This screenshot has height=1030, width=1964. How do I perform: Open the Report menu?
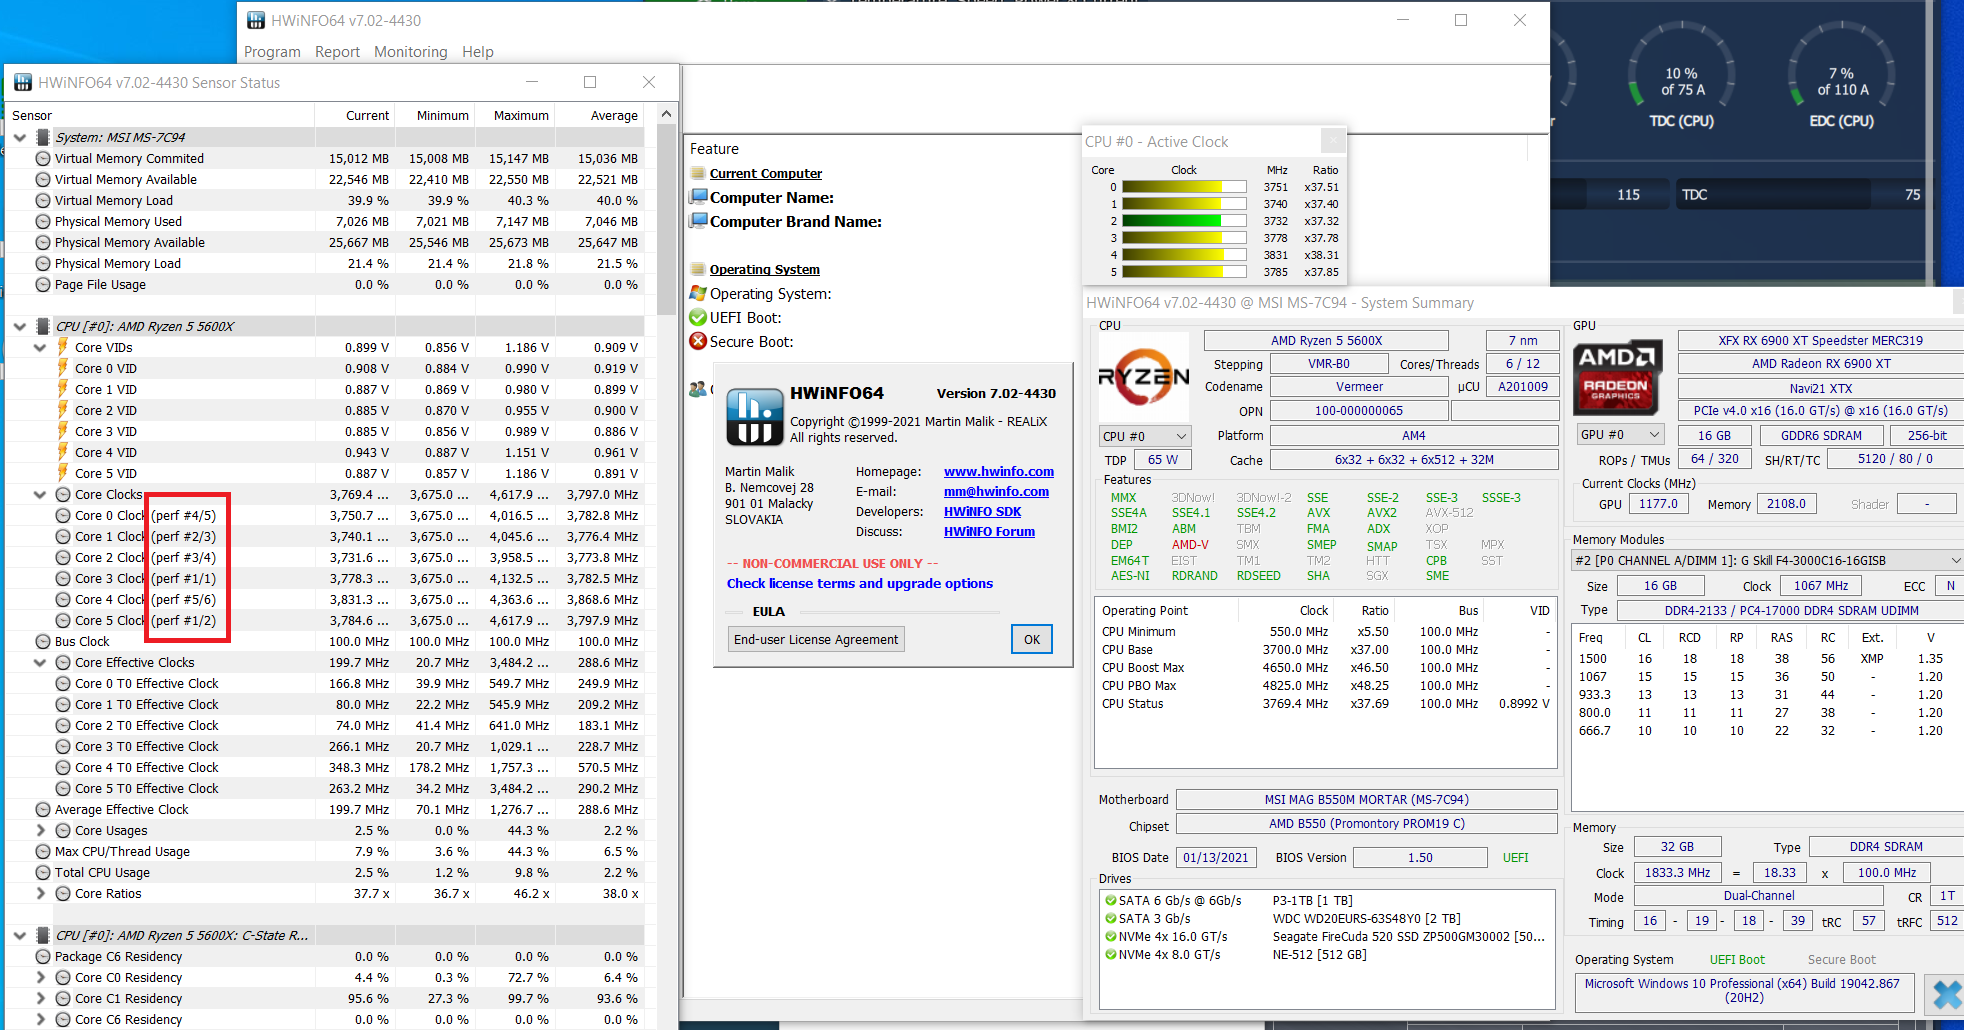(337, 52)
